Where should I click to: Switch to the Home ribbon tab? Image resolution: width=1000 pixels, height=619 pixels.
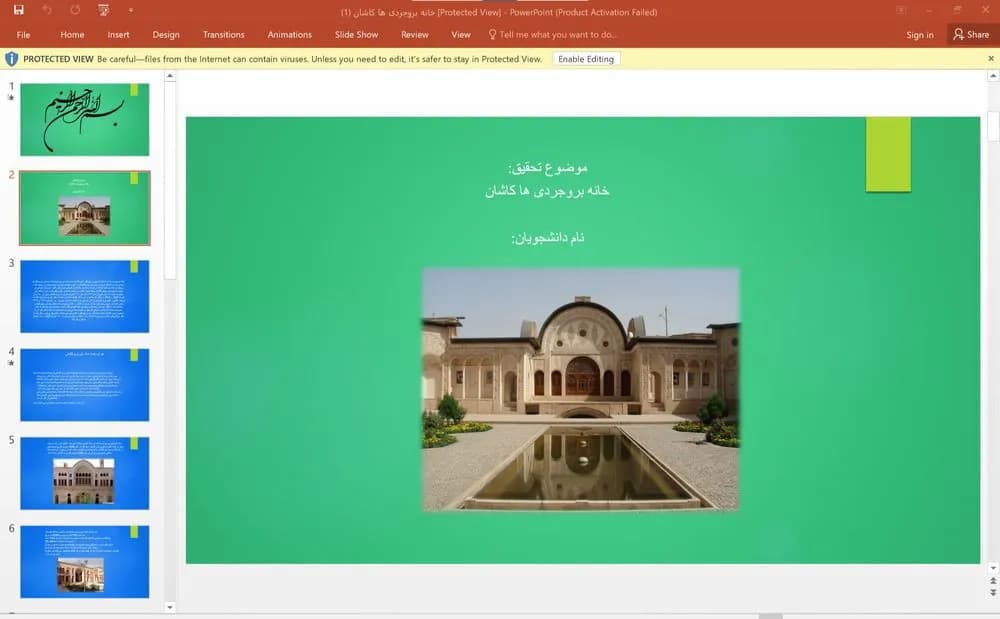(72, 35)
